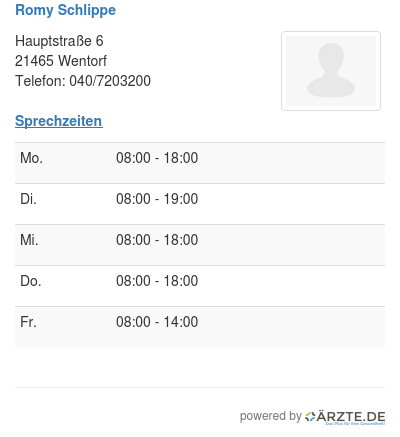The image size is (400, 437).
Task: Select the Fr. row label
Action: point(28,322)
